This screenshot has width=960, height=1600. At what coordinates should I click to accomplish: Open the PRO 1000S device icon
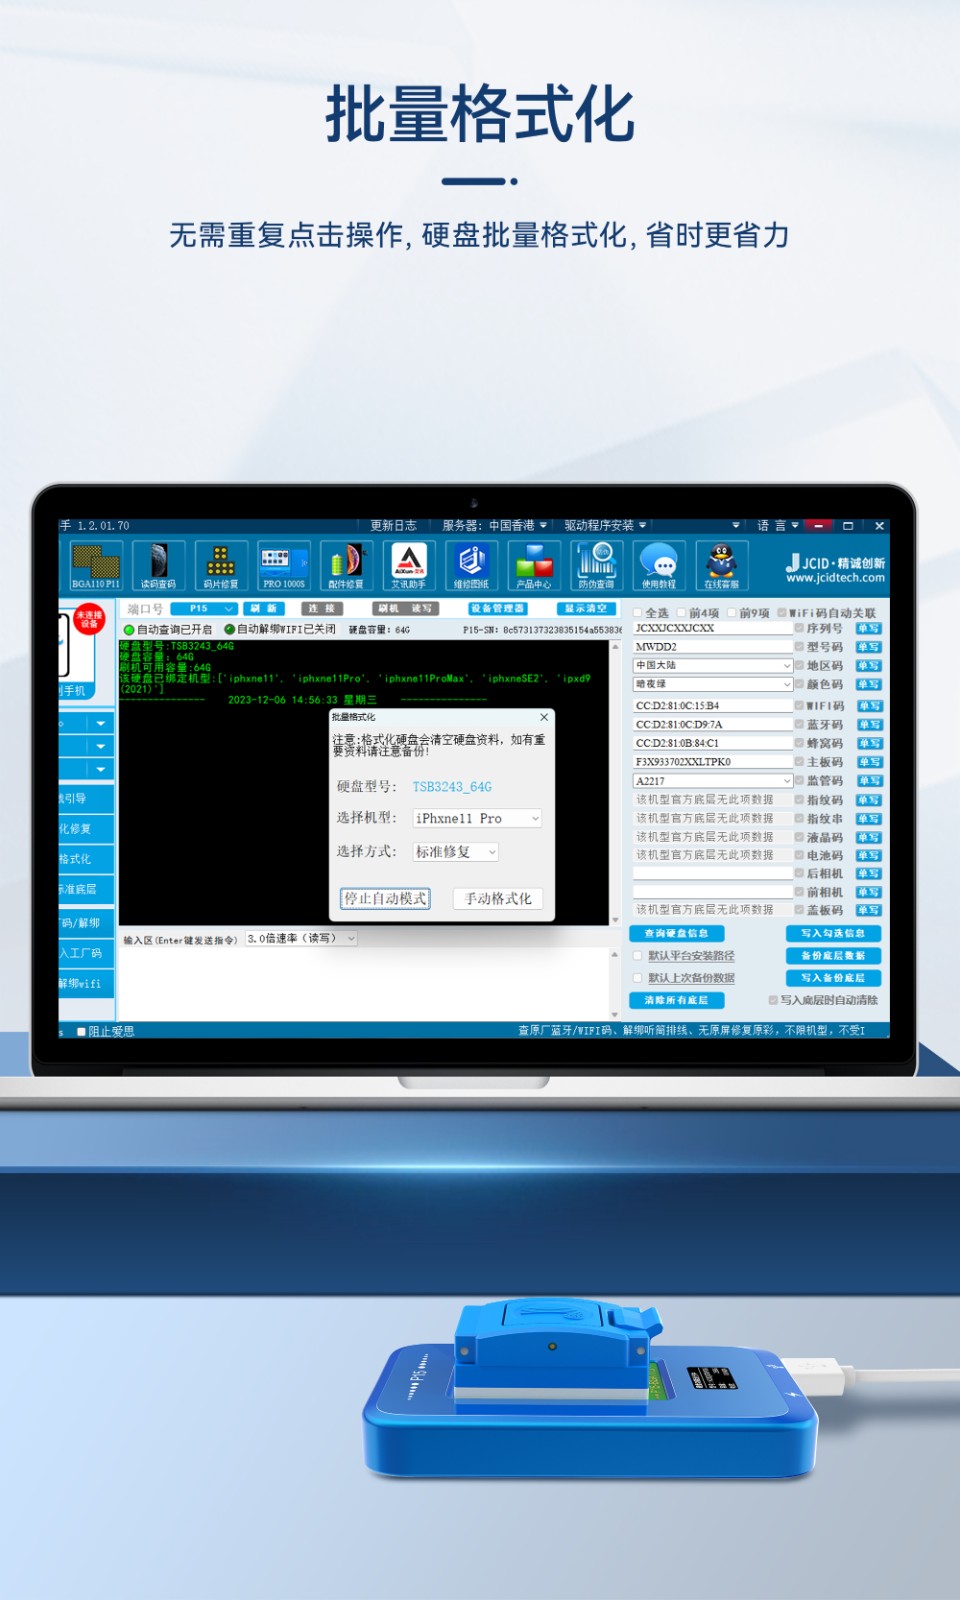[x=284, y=565]
